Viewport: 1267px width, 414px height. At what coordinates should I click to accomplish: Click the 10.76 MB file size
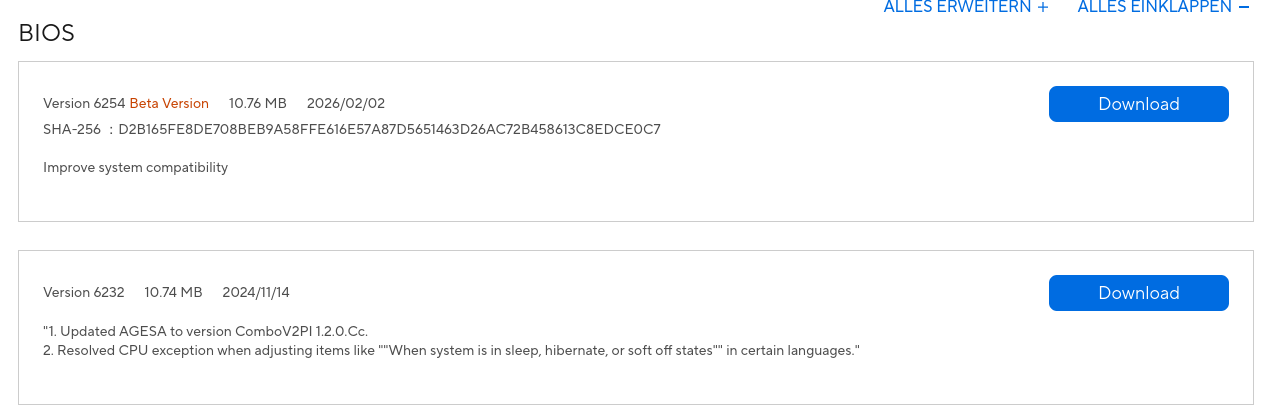[x=258, y=103]
